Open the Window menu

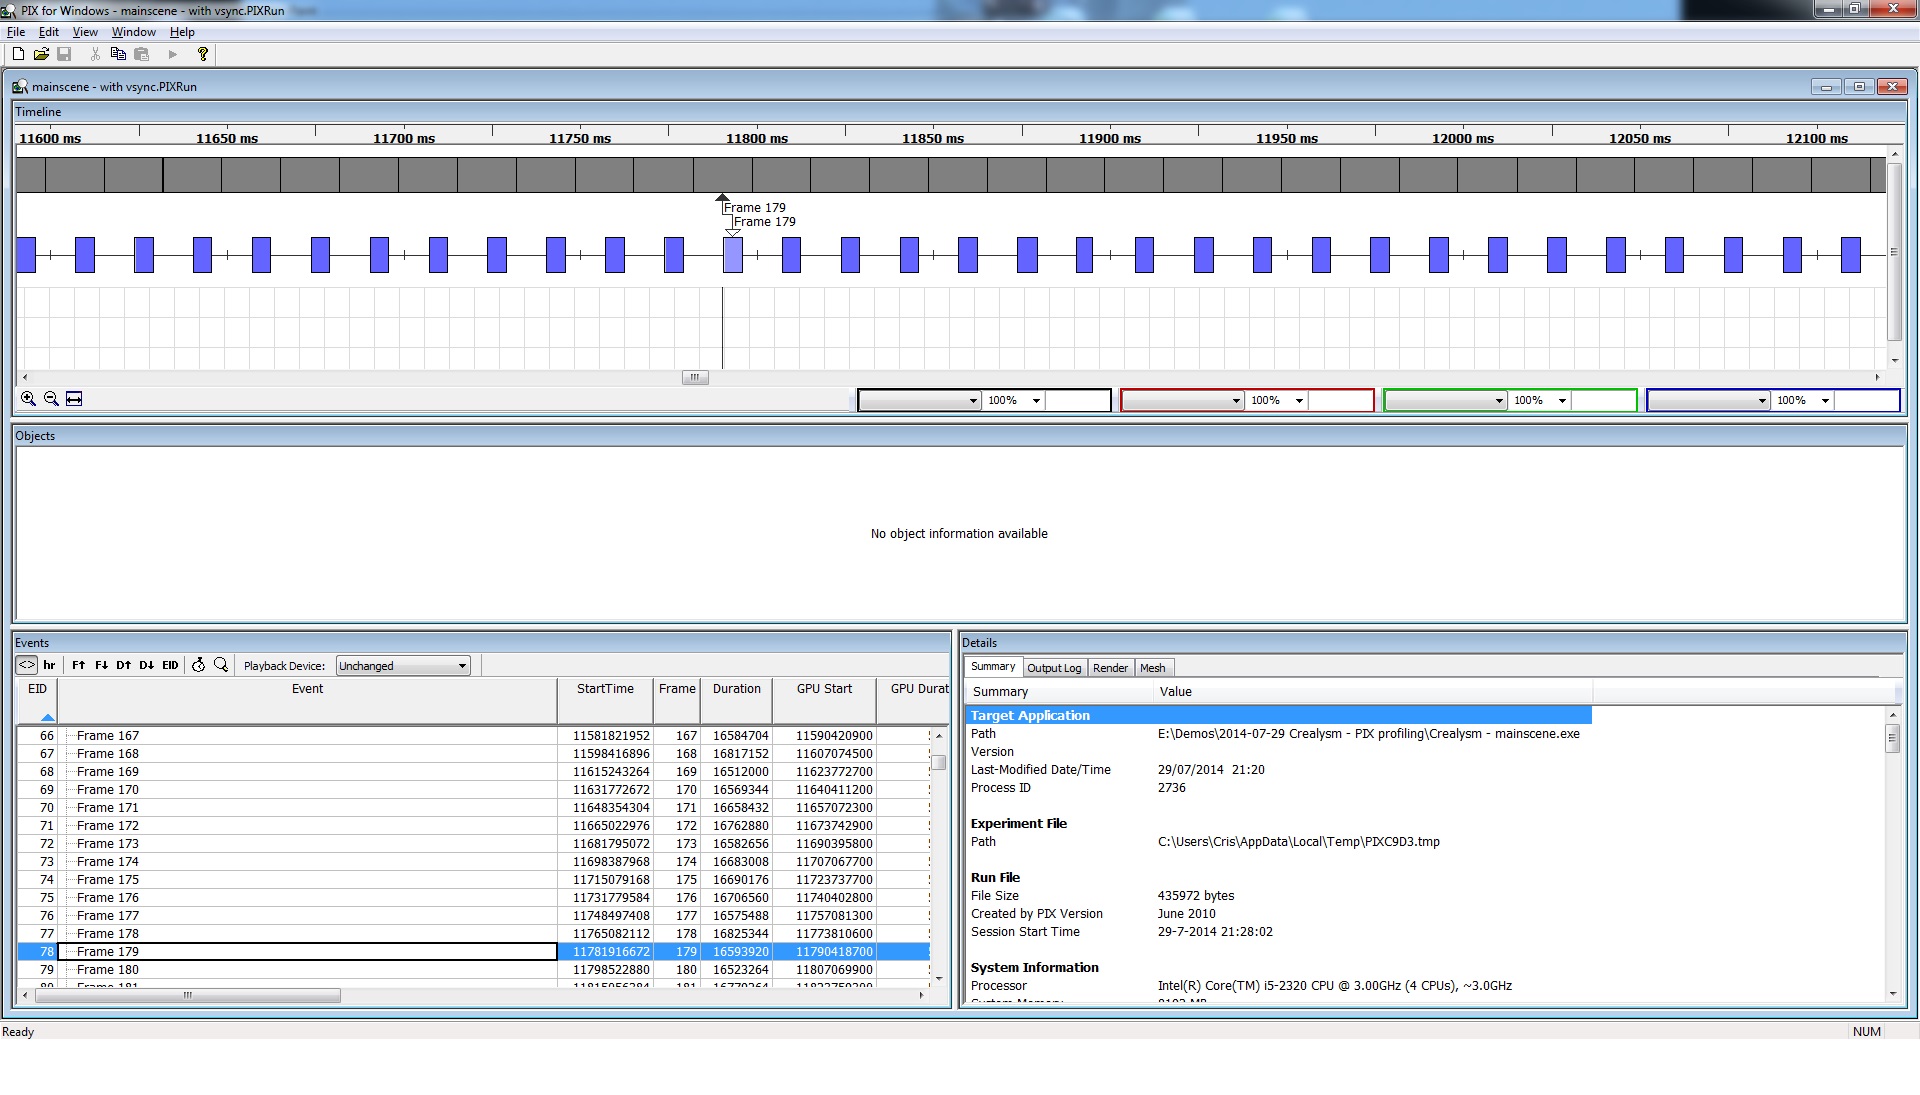(133, 32)
